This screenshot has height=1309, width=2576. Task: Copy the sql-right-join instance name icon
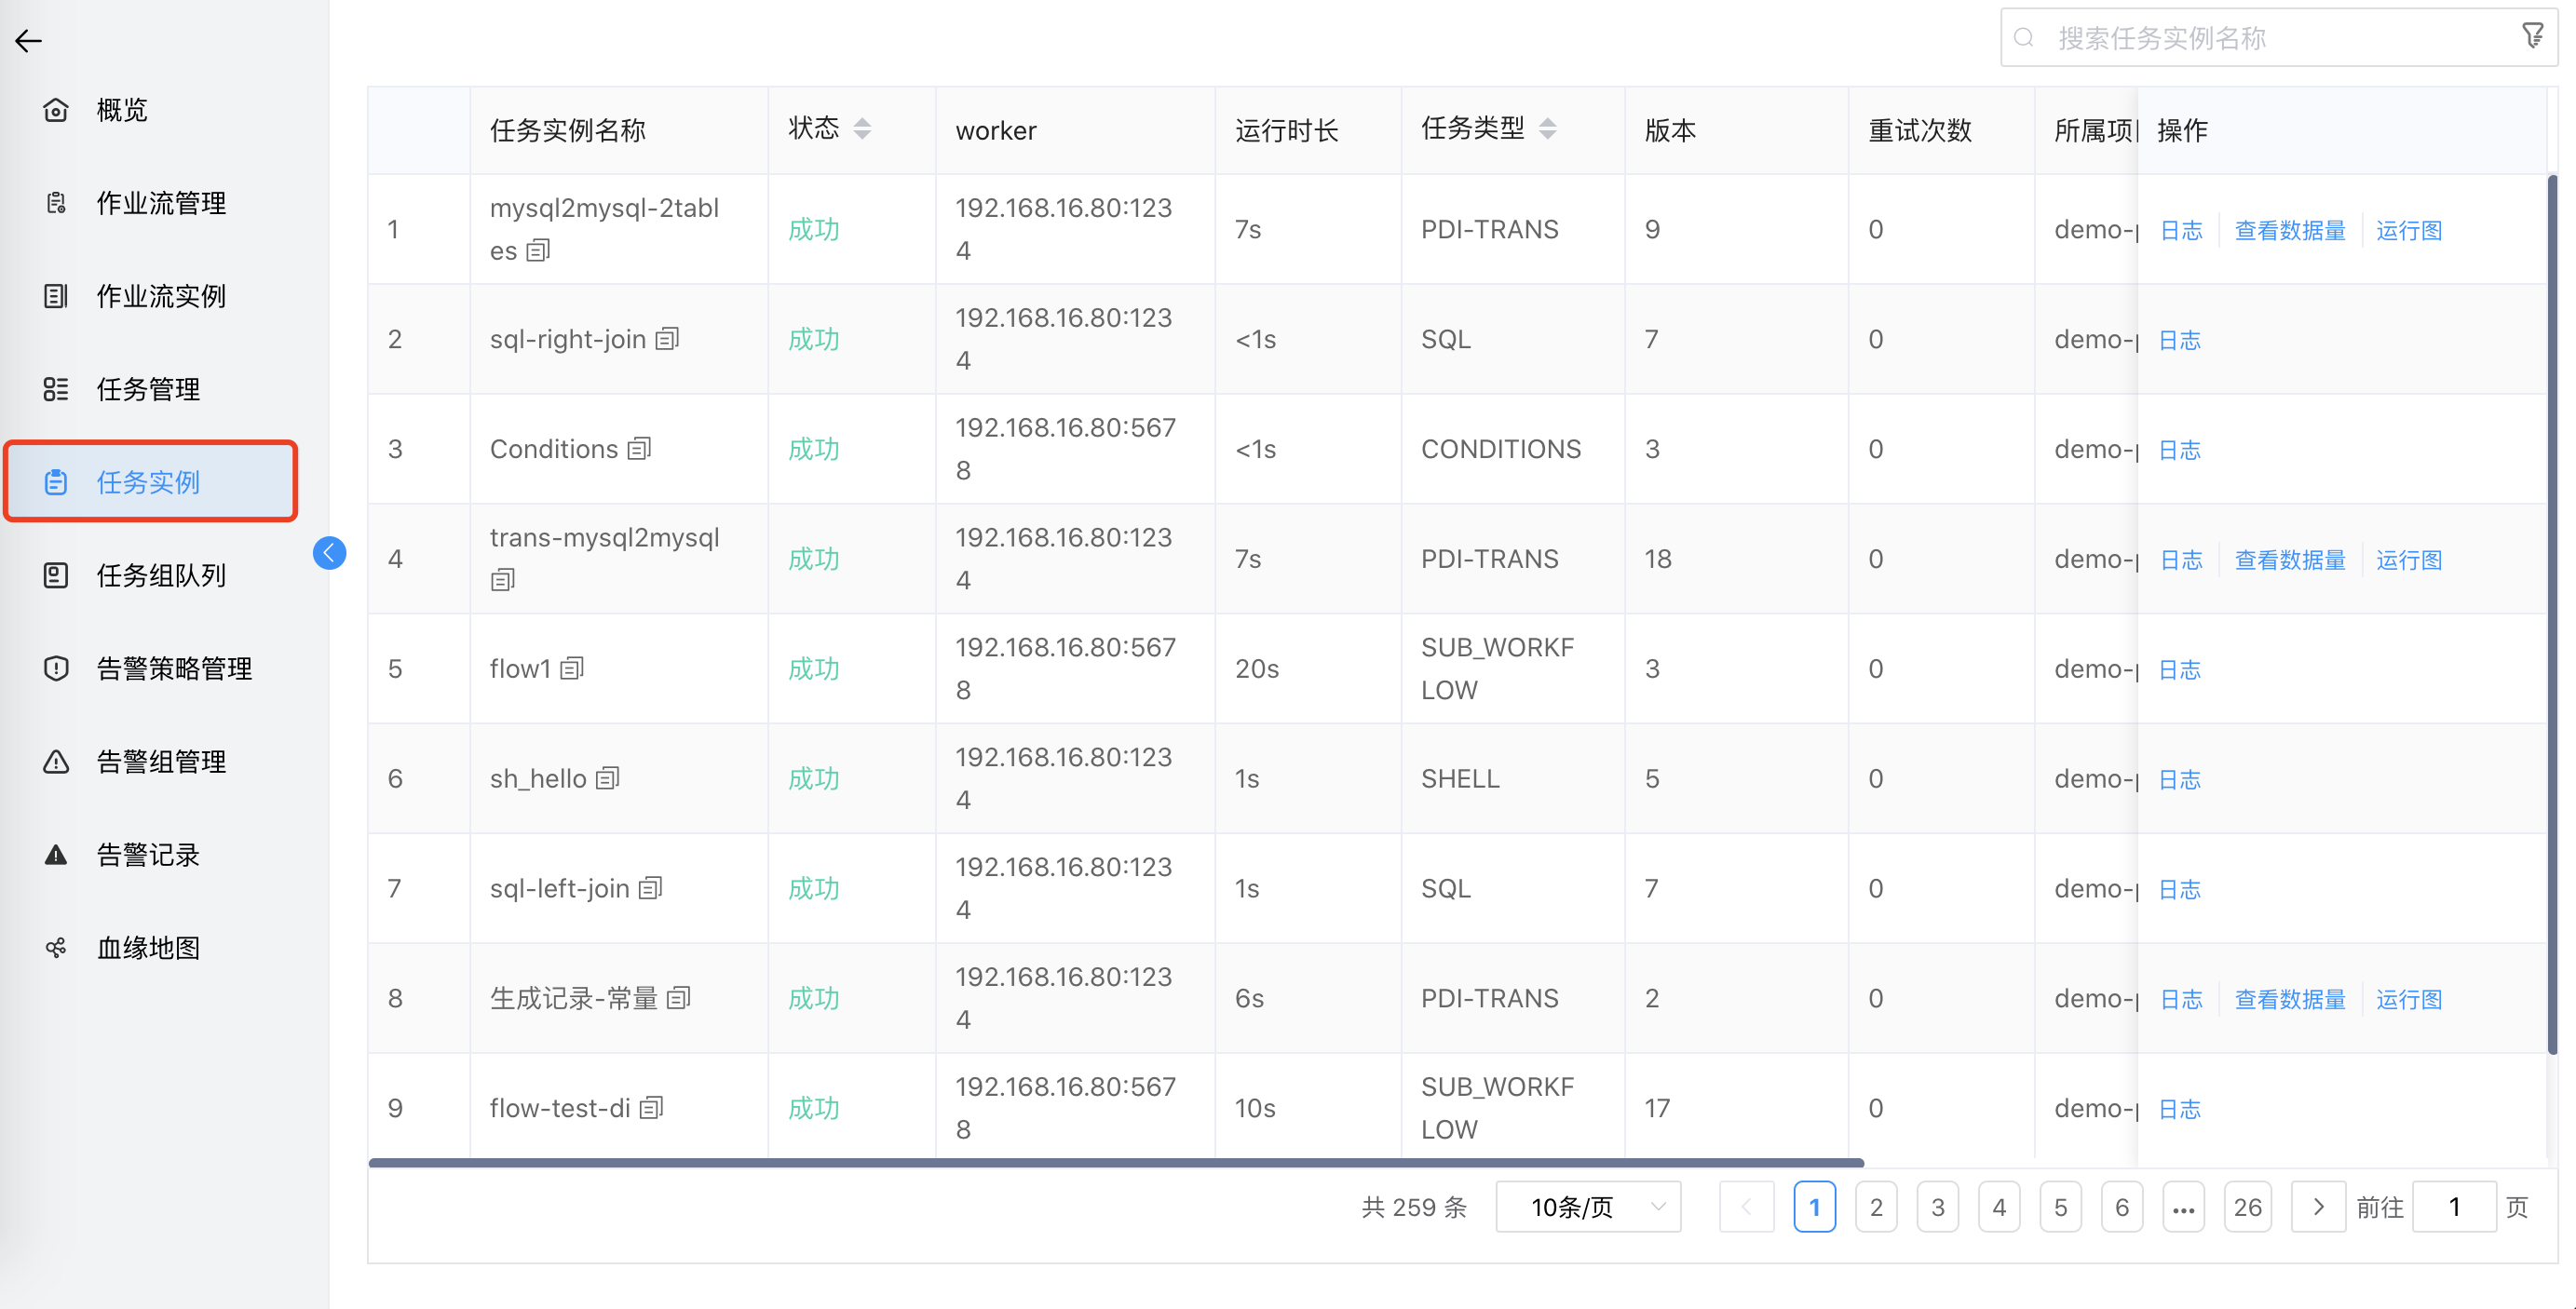tap(667, 339)
